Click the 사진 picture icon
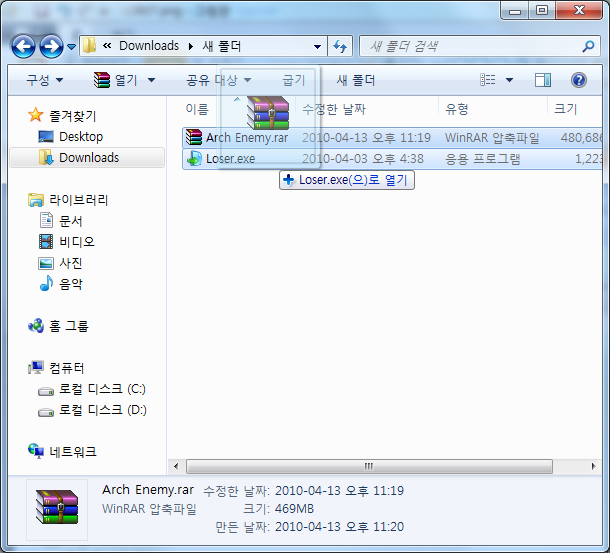This screenshot has width=610, height=553. coord(46,263)
